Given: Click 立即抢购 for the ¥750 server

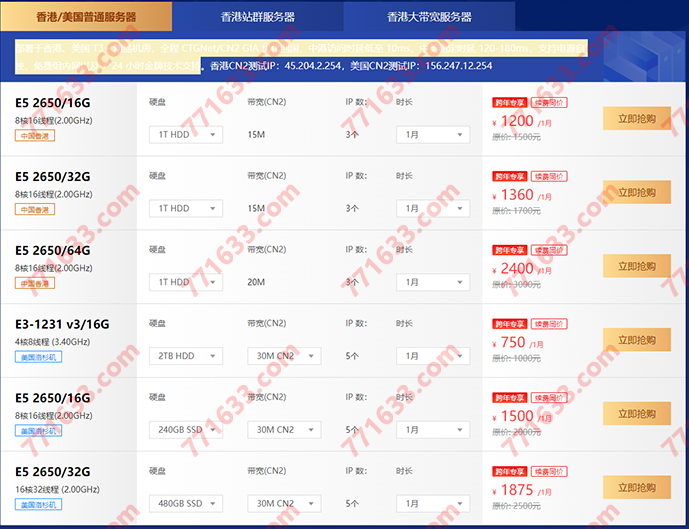Looking at the screenshot, I should tap(637, 340).
